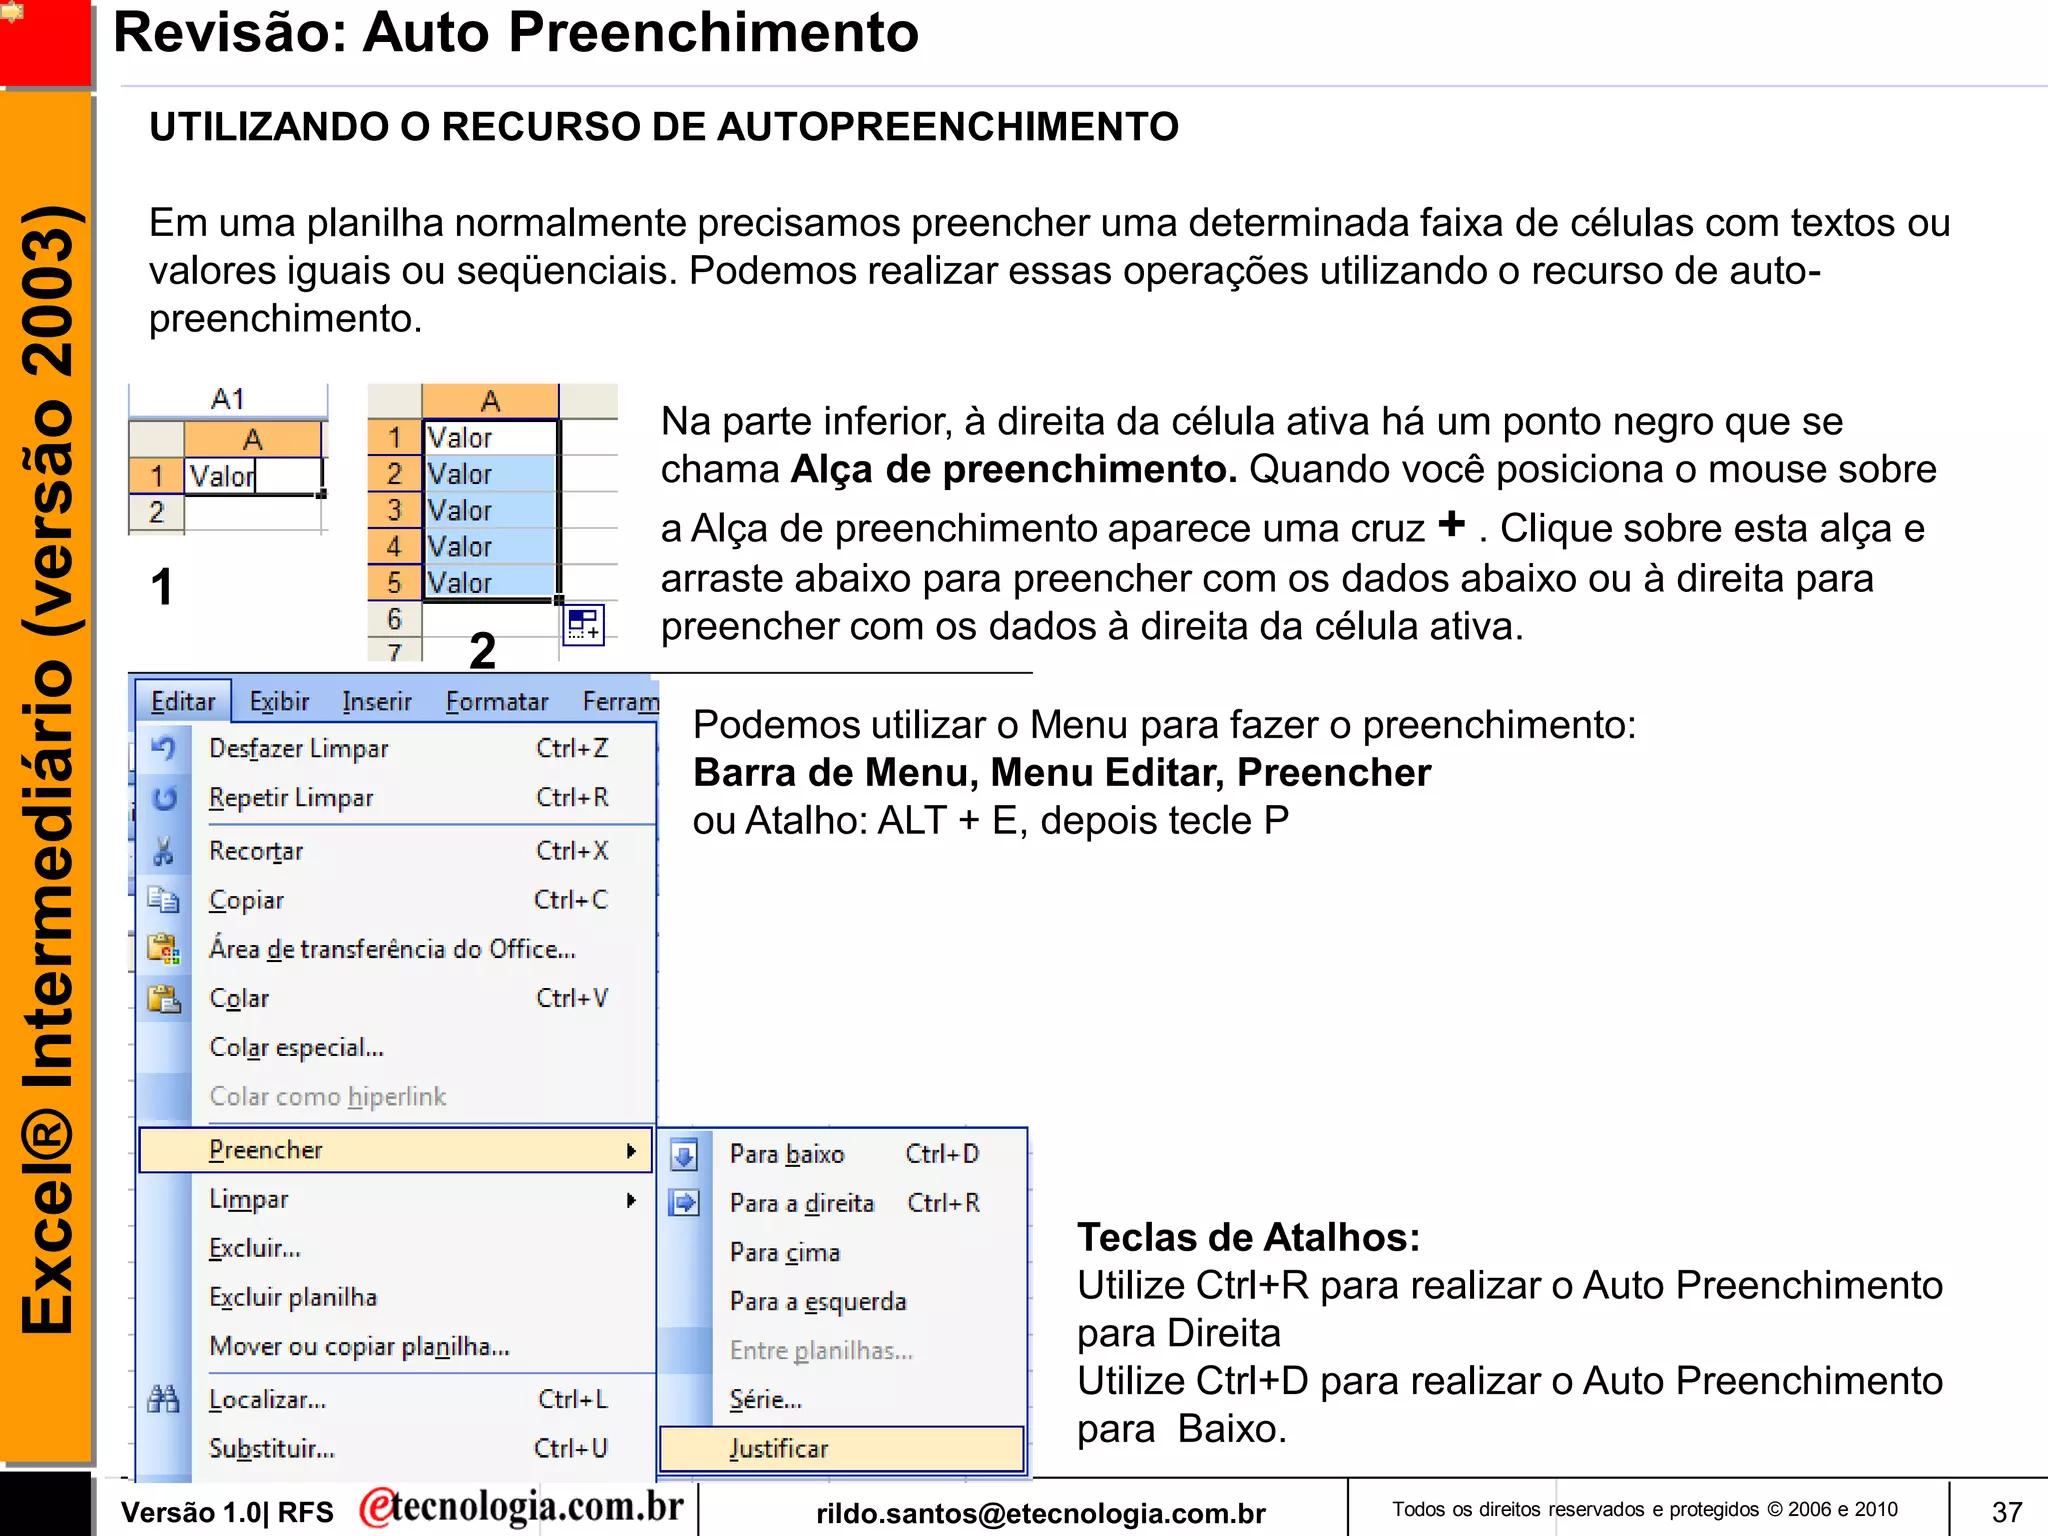2048x1536 pixels.
Task: Click cell A5 Valor in sheet 2
Action: [x=490, y=582]
